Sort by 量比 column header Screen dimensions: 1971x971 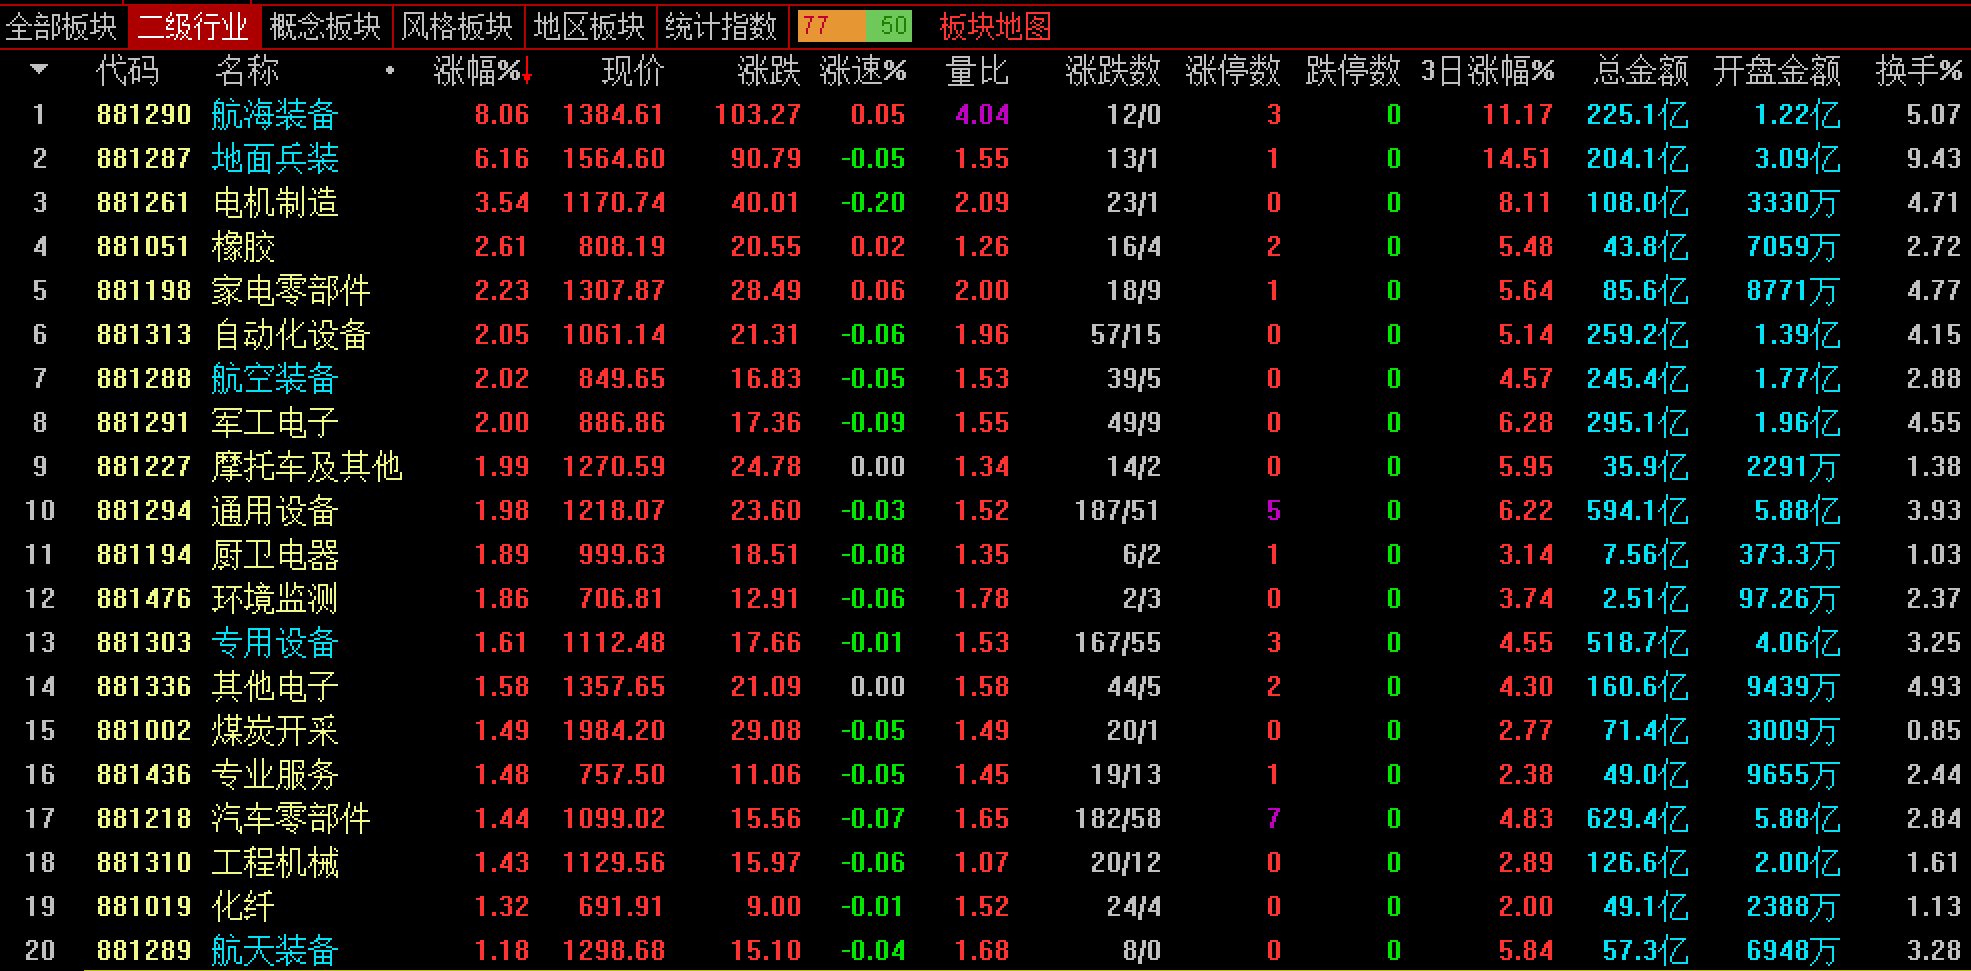tap(977, 70)
